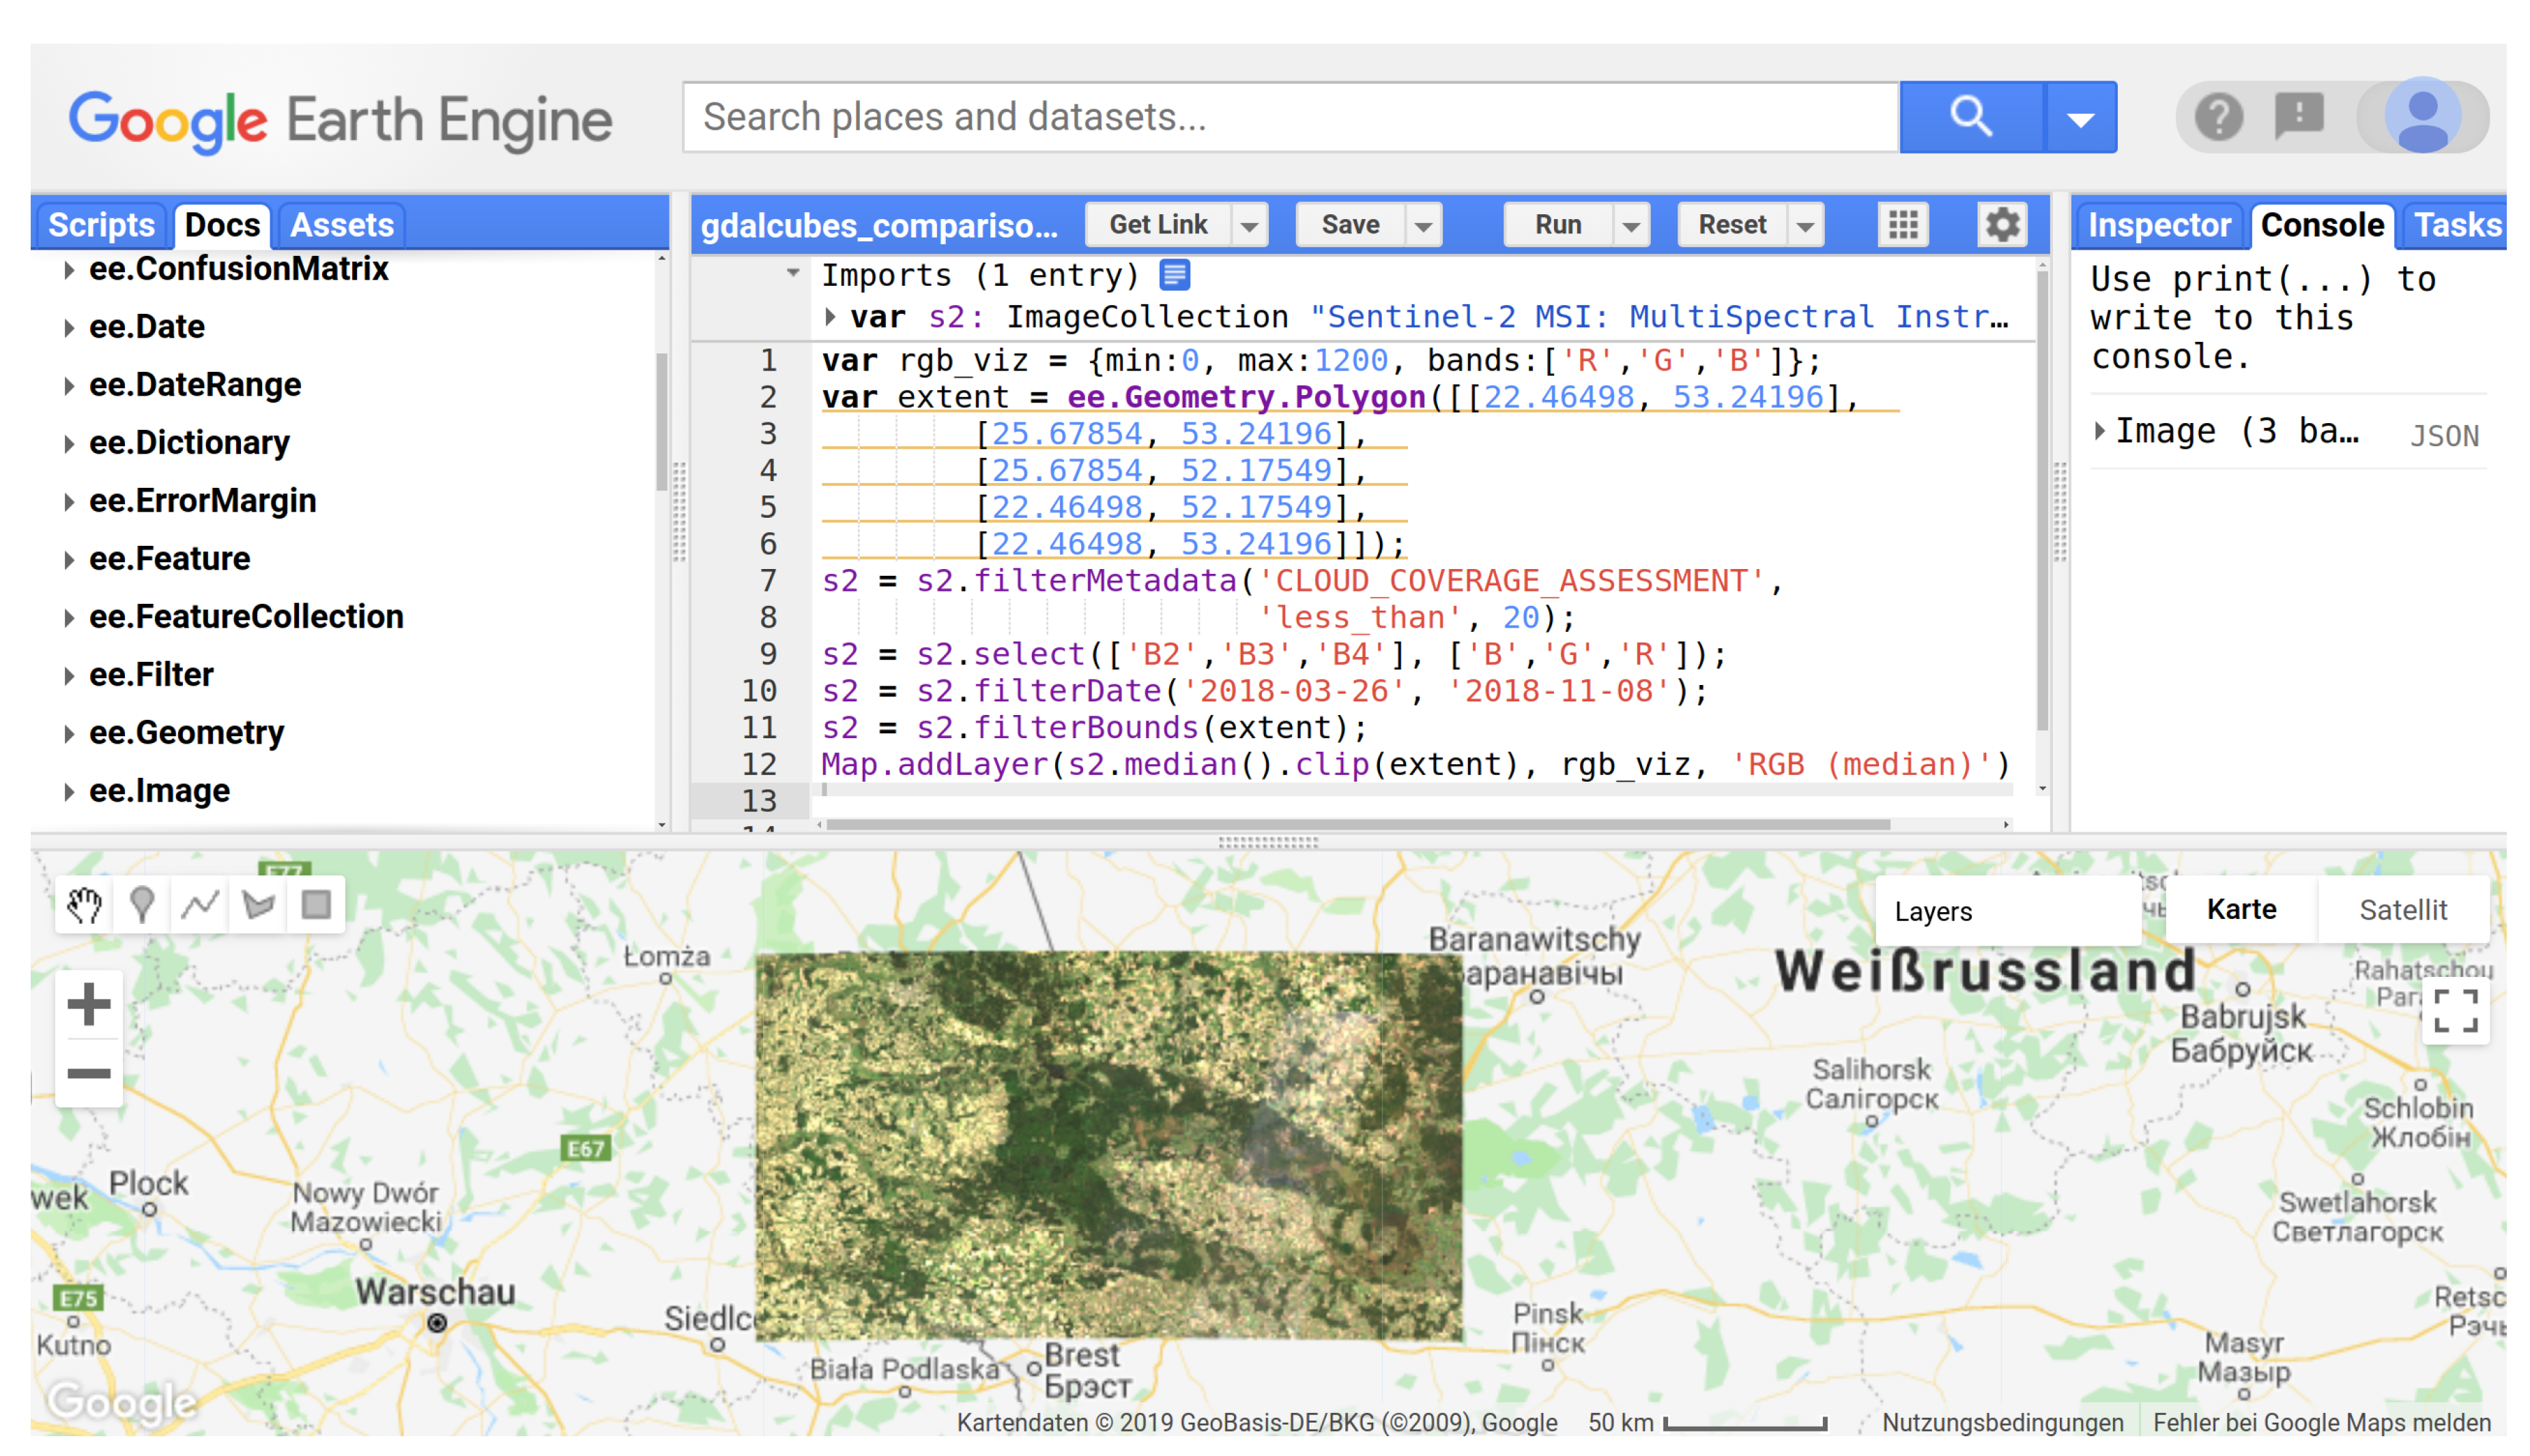Image resolution: width=2530 pixels, height=1456 pixels.
Task: Open the apps grid icon in editor toolbar
Action: coord(1903,224)
